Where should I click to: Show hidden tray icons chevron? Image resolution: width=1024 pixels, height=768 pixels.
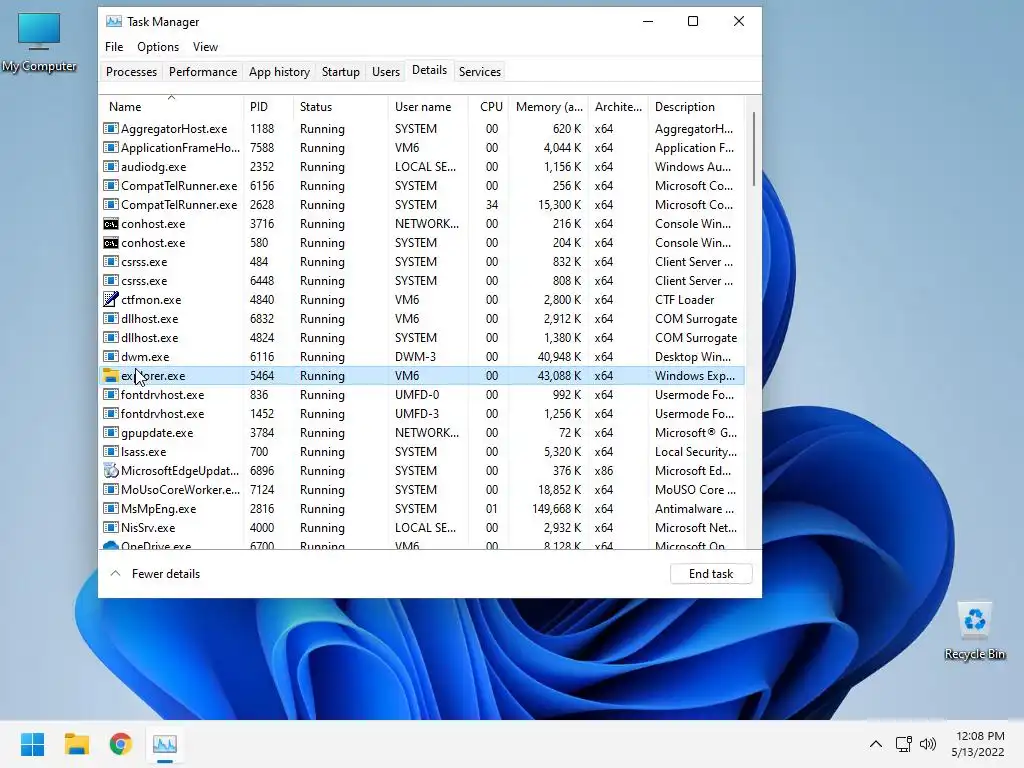click(876, 744)
